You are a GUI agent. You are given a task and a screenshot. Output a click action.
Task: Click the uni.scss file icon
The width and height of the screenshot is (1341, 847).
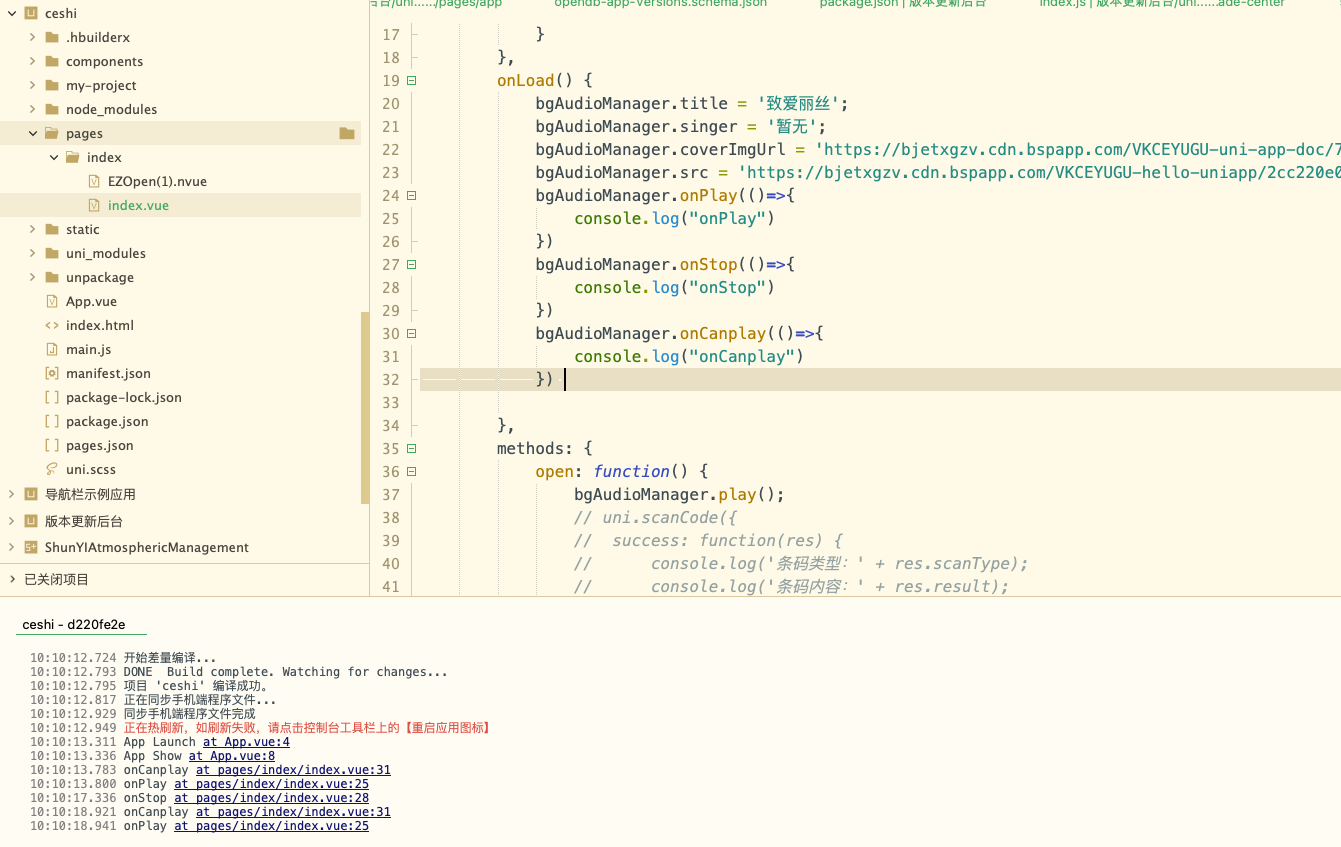click(52, 469)
